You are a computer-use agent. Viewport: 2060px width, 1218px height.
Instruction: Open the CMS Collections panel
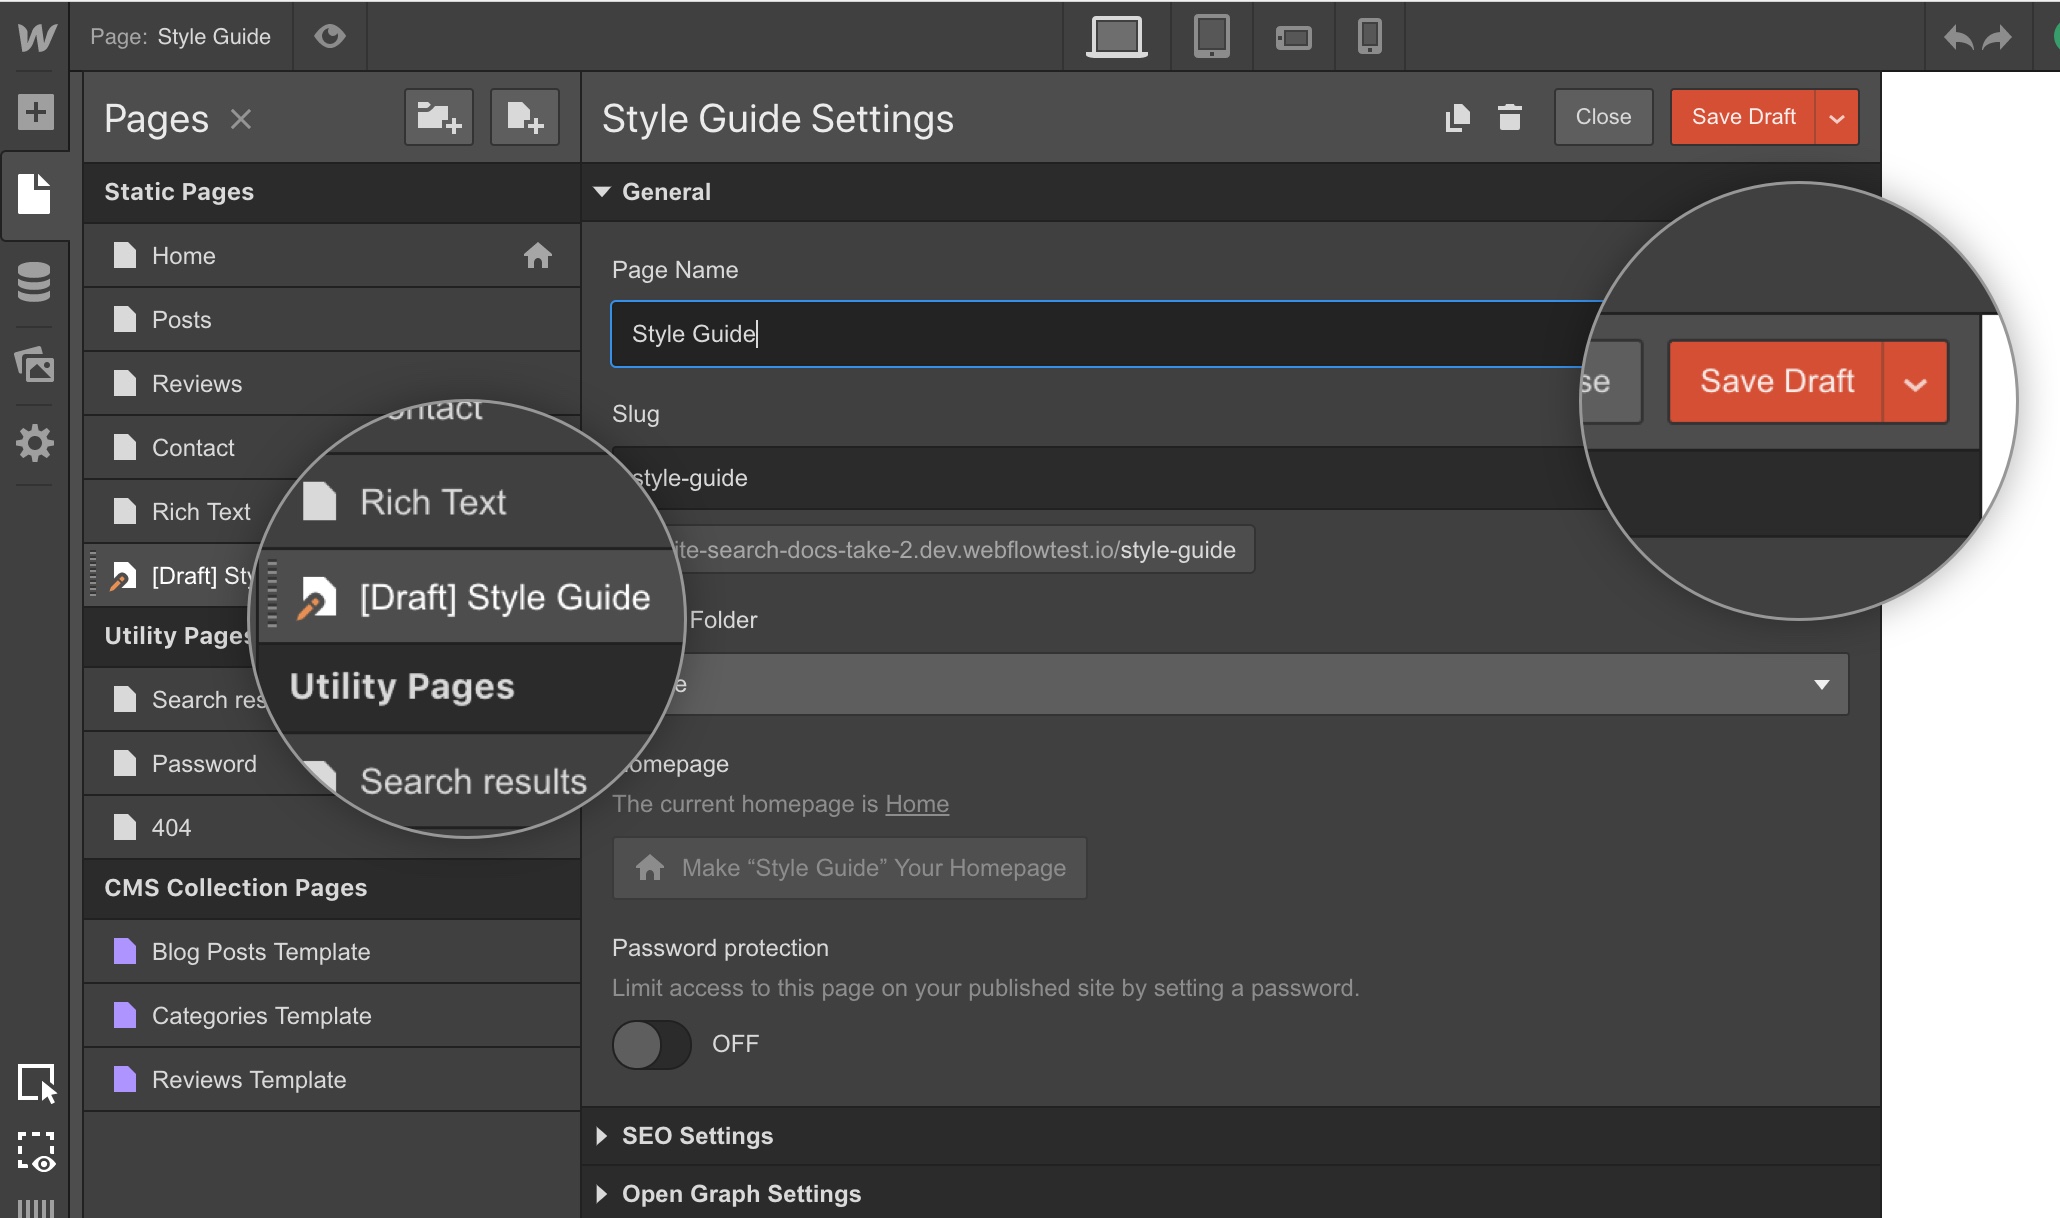point(35,282)
